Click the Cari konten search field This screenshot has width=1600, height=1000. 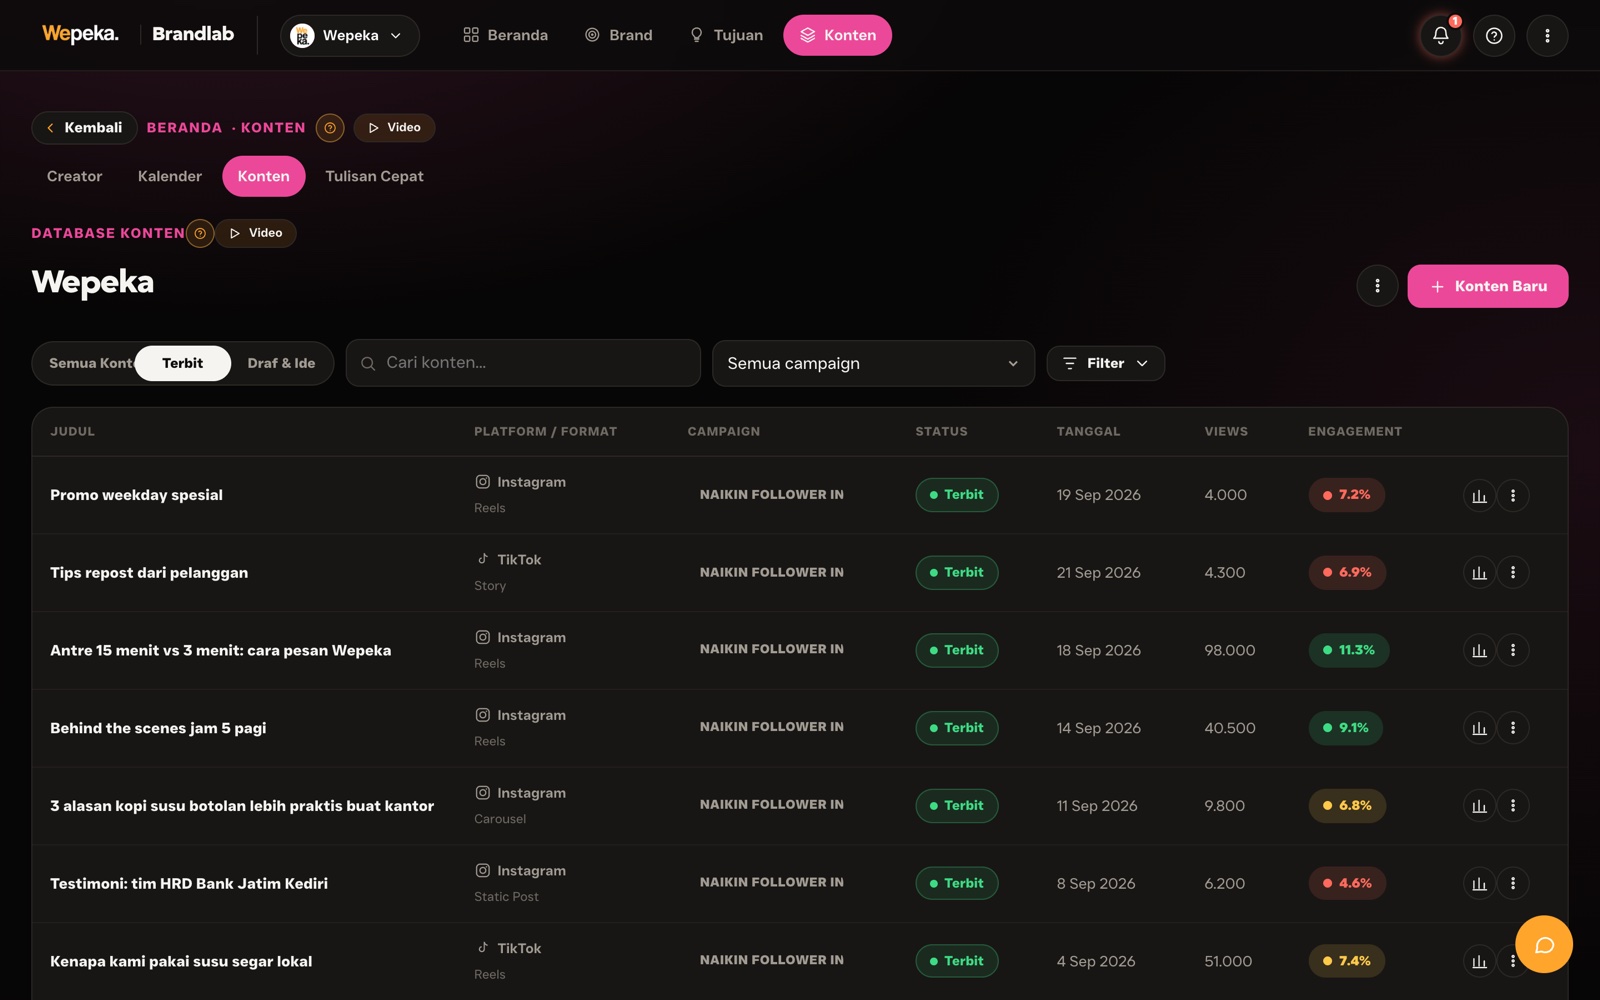[x=523, y=363]
